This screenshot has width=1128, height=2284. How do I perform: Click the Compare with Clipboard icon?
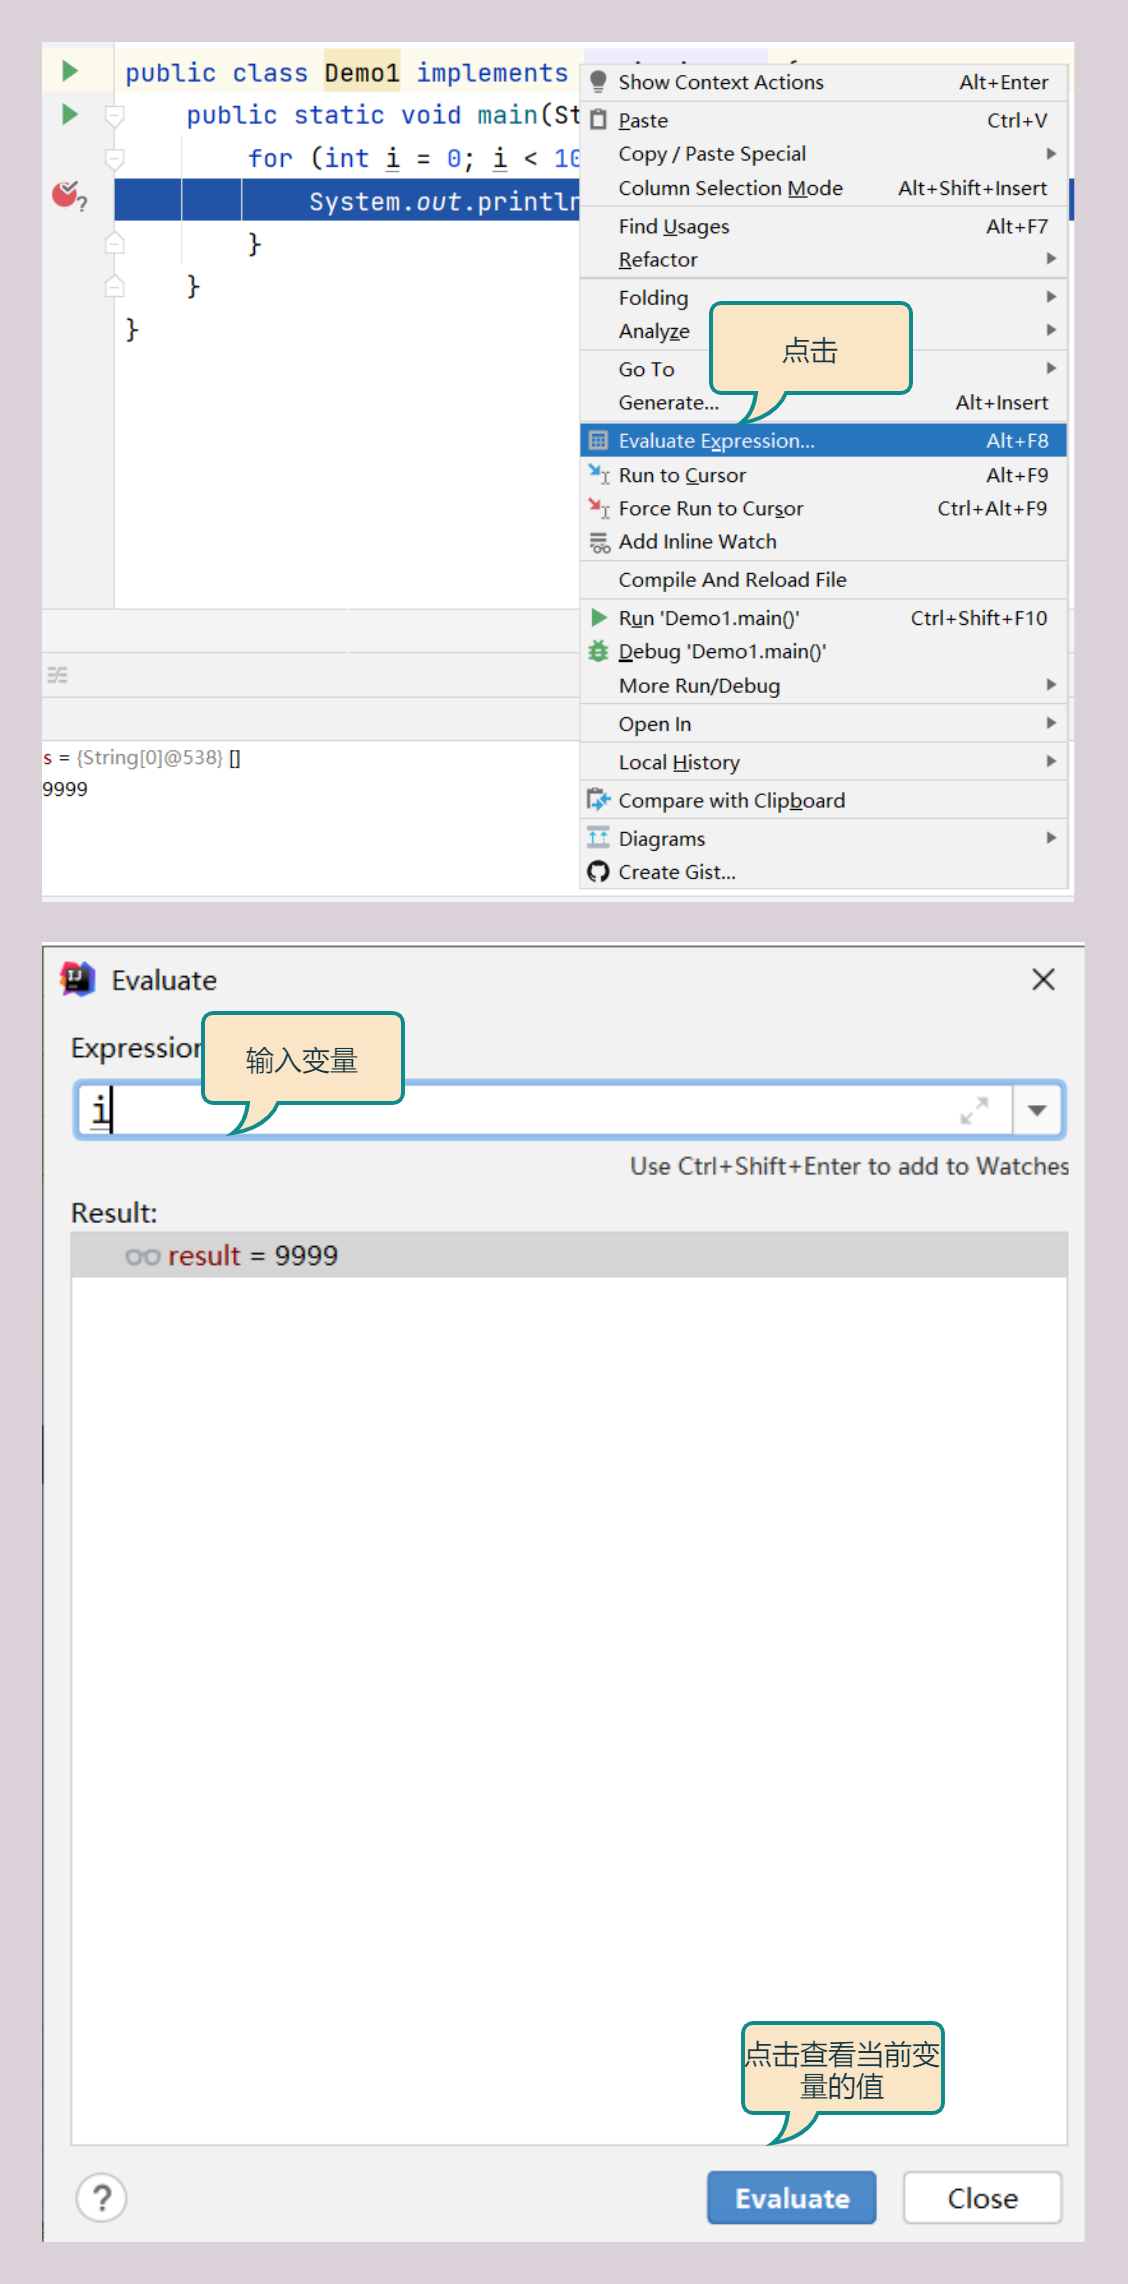point(598,800)
